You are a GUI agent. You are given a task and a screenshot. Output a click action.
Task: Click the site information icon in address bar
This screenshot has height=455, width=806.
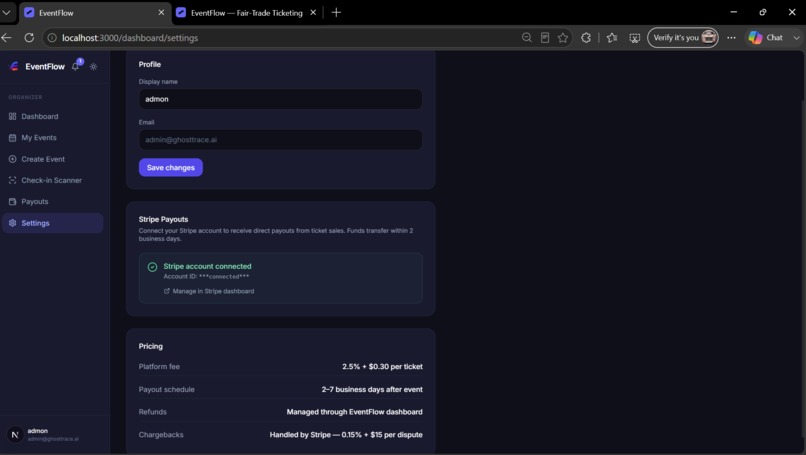[x=52, y=38]
